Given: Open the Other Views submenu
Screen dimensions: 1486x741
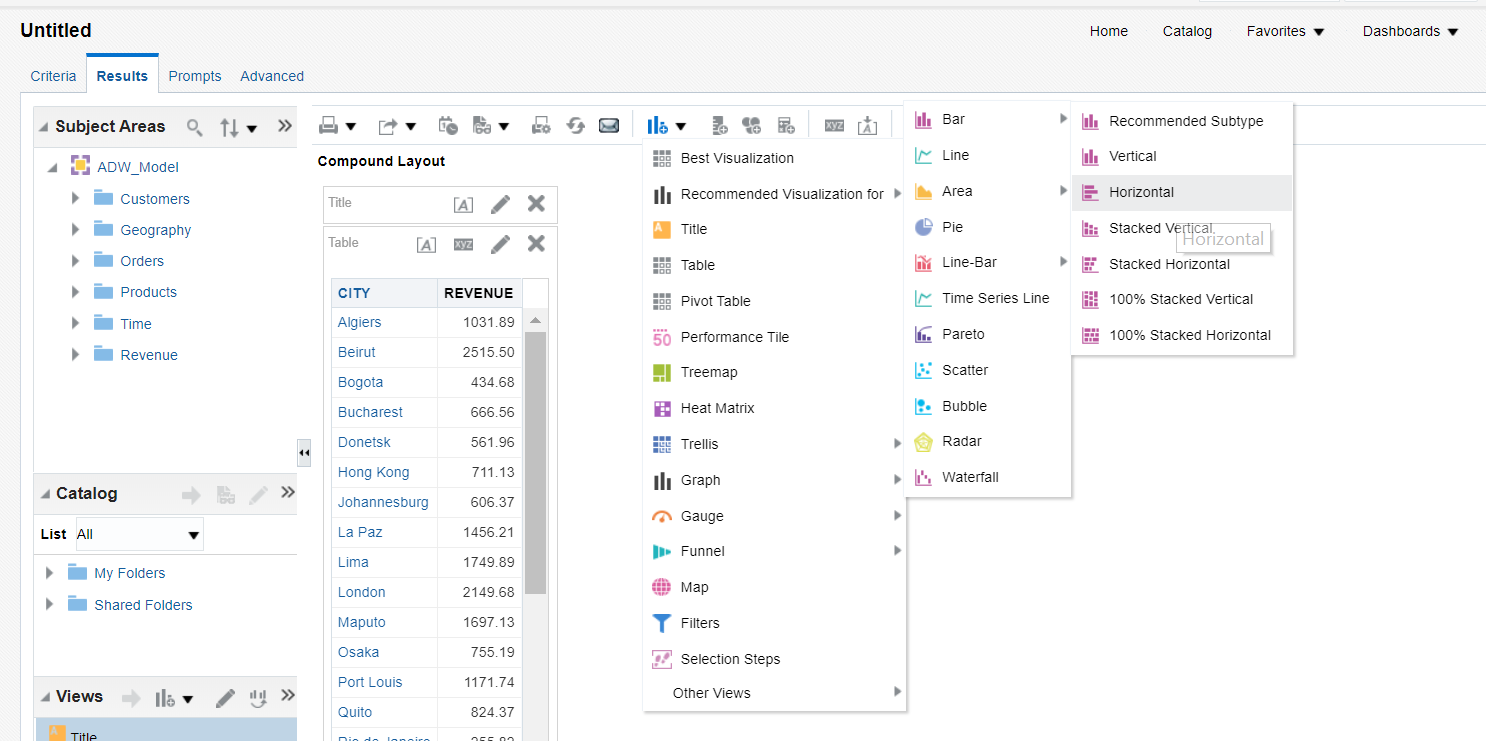Looking at the screenshot, I should tap(774, 693).
